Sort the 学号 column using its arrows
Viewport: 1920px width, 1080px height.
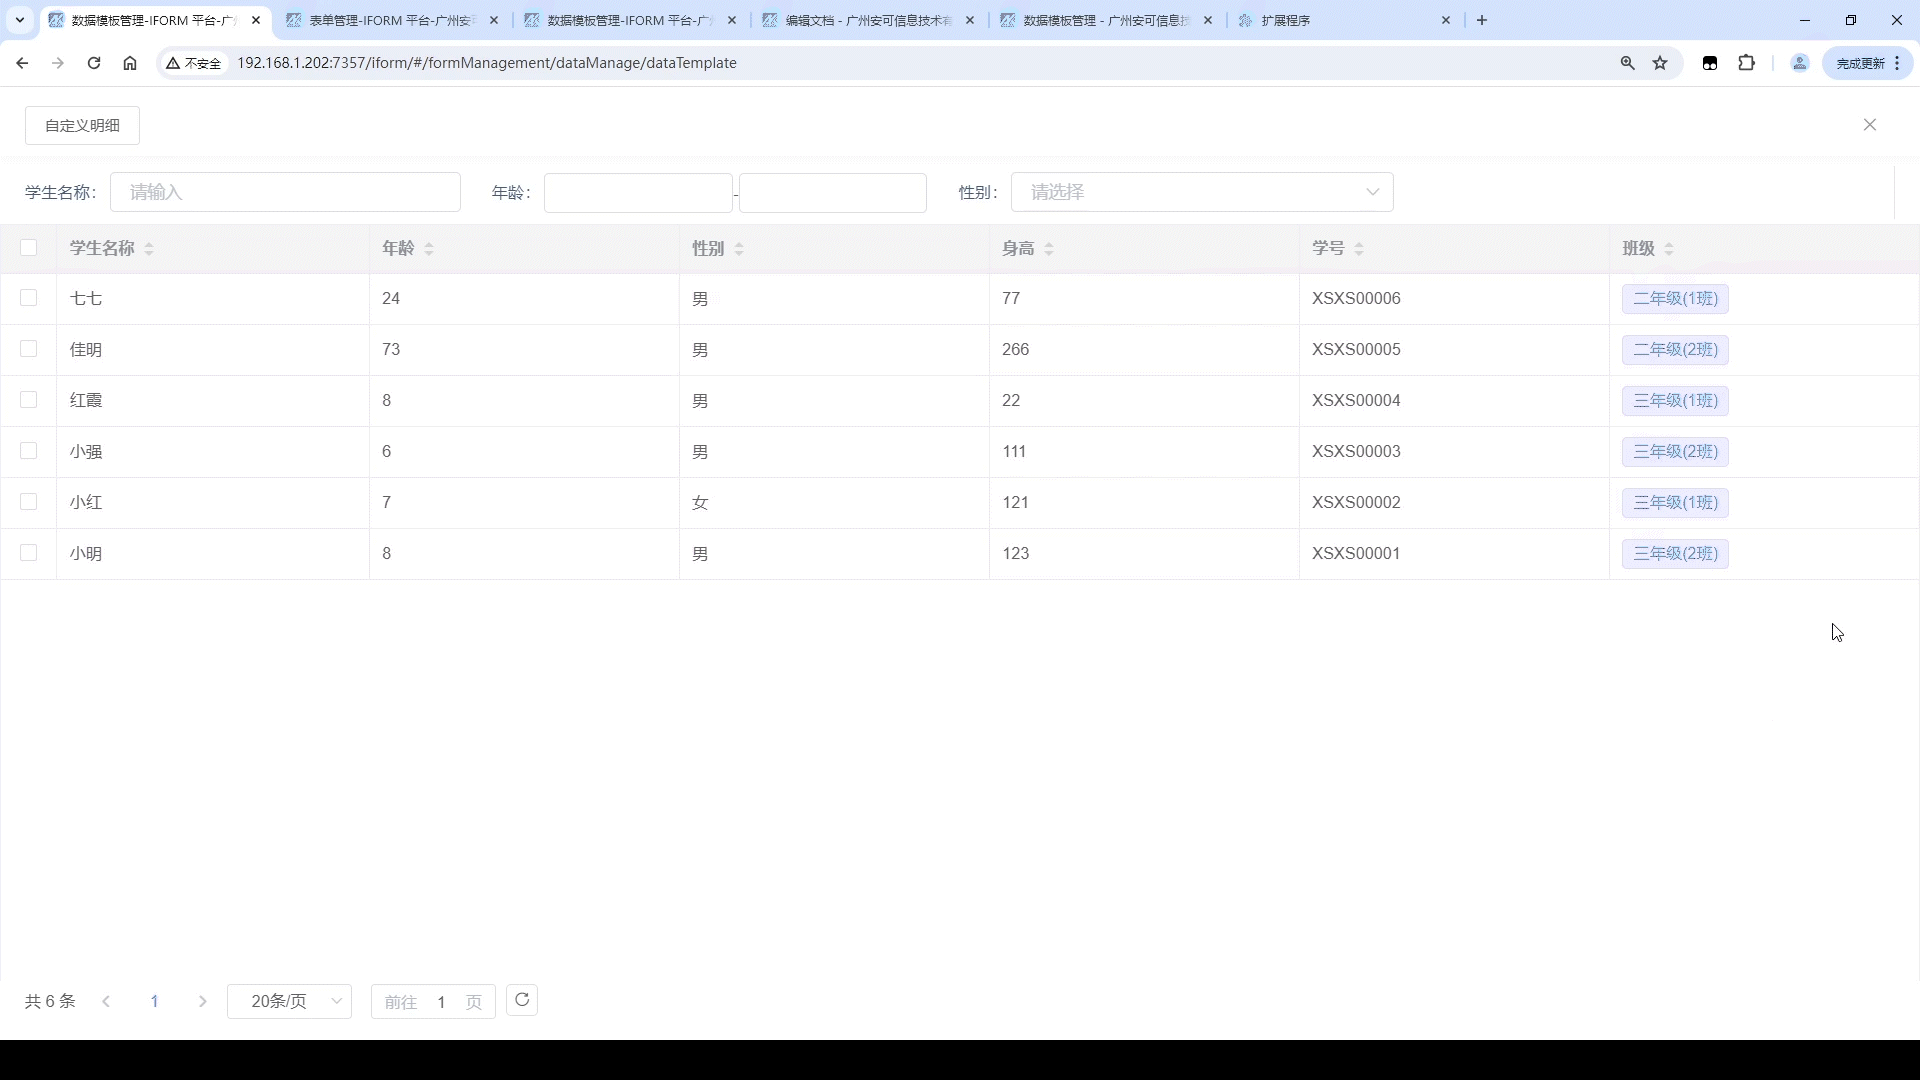[1359, 249]
